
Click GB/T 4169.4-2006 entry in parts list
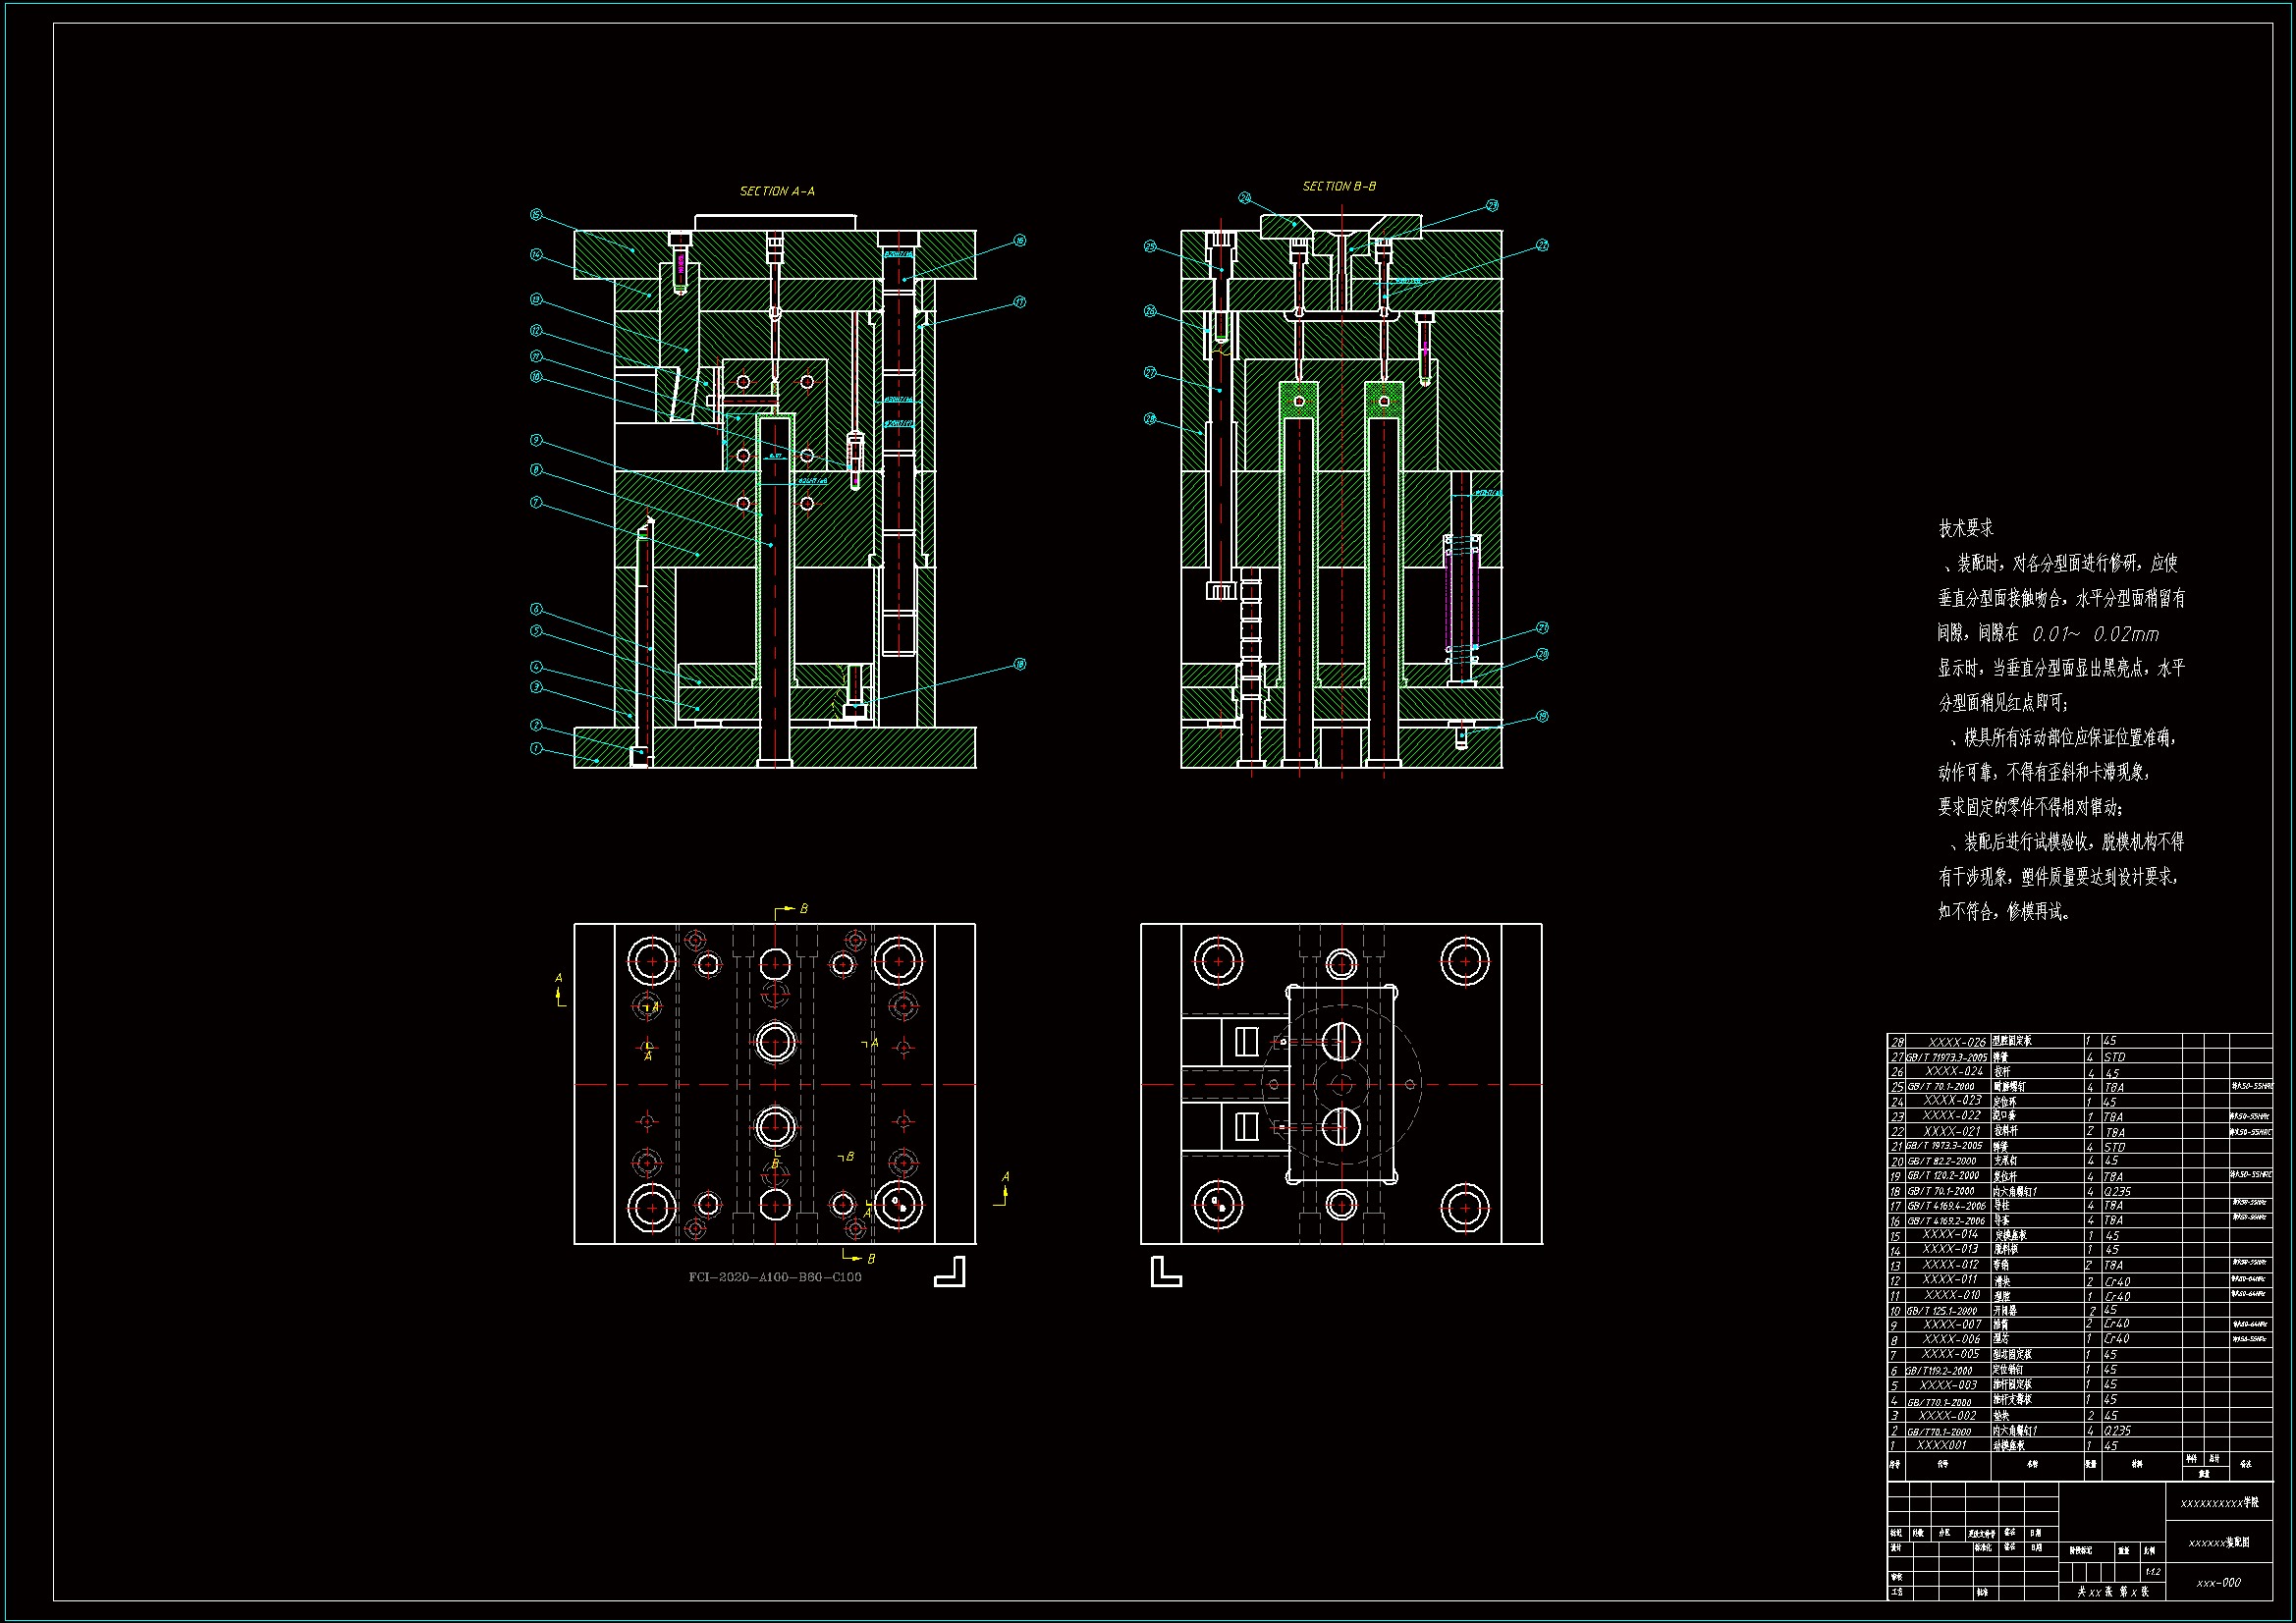(1946, 1206)
